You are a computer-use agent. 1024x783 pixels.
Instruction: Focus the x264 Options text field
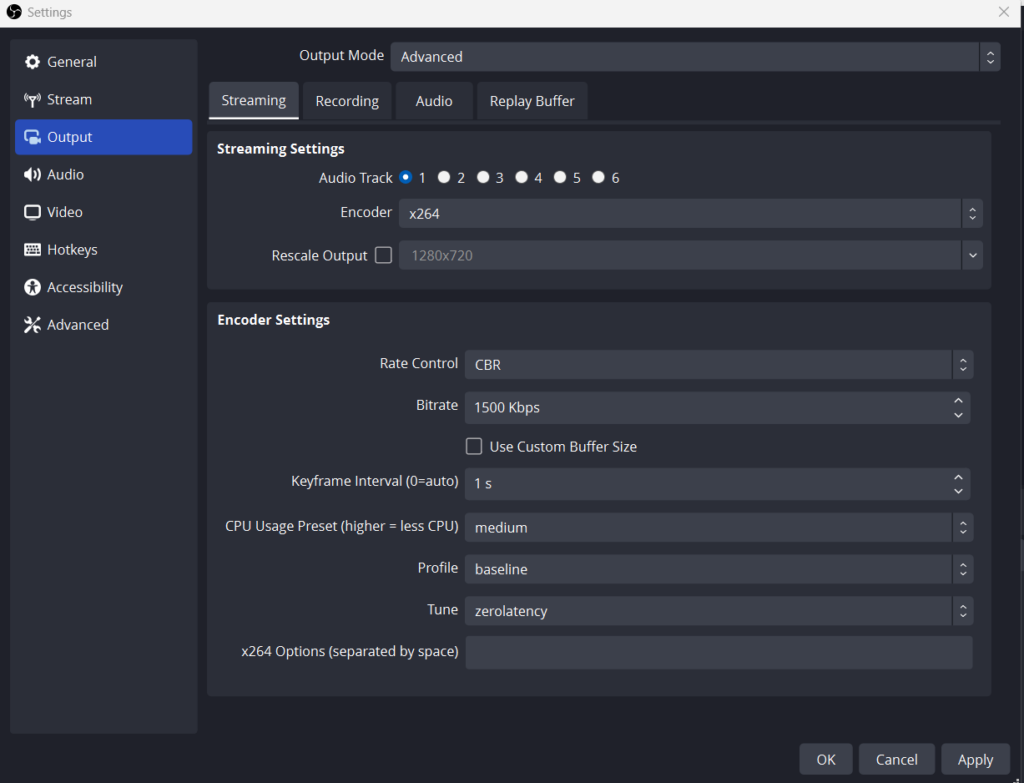click(x=718, y=652)
